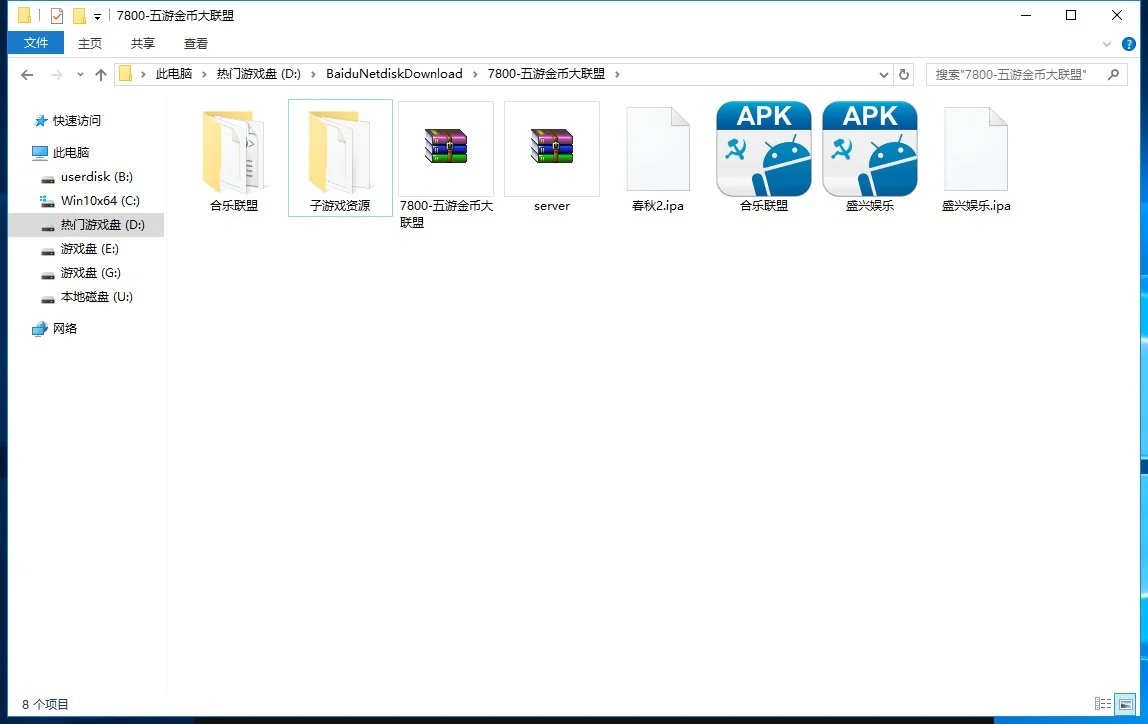Open the recent locations dropdown arrow
The image size is (1148, 724).
pyautogui.click(x=79, y=74)
